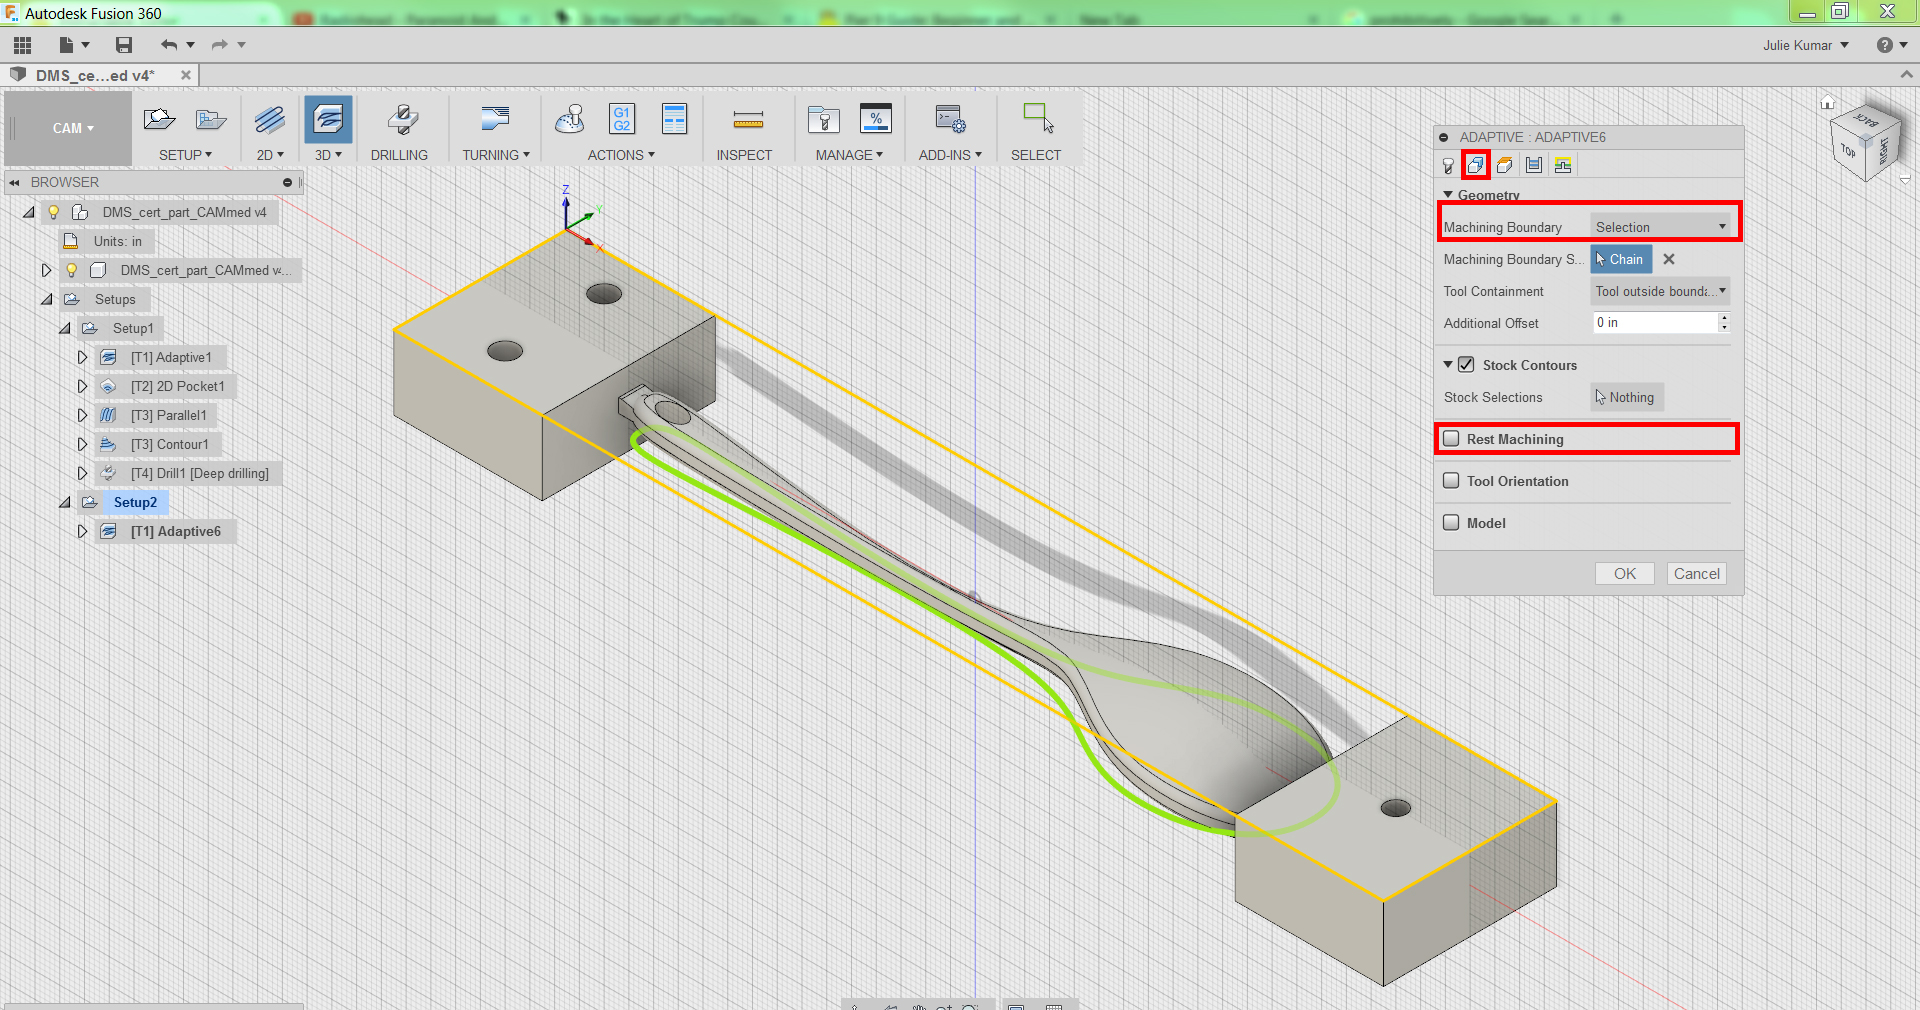Enable Tool Orientation checkbox
This screenshot has width=1920, height=1010.
(1452, 481)
